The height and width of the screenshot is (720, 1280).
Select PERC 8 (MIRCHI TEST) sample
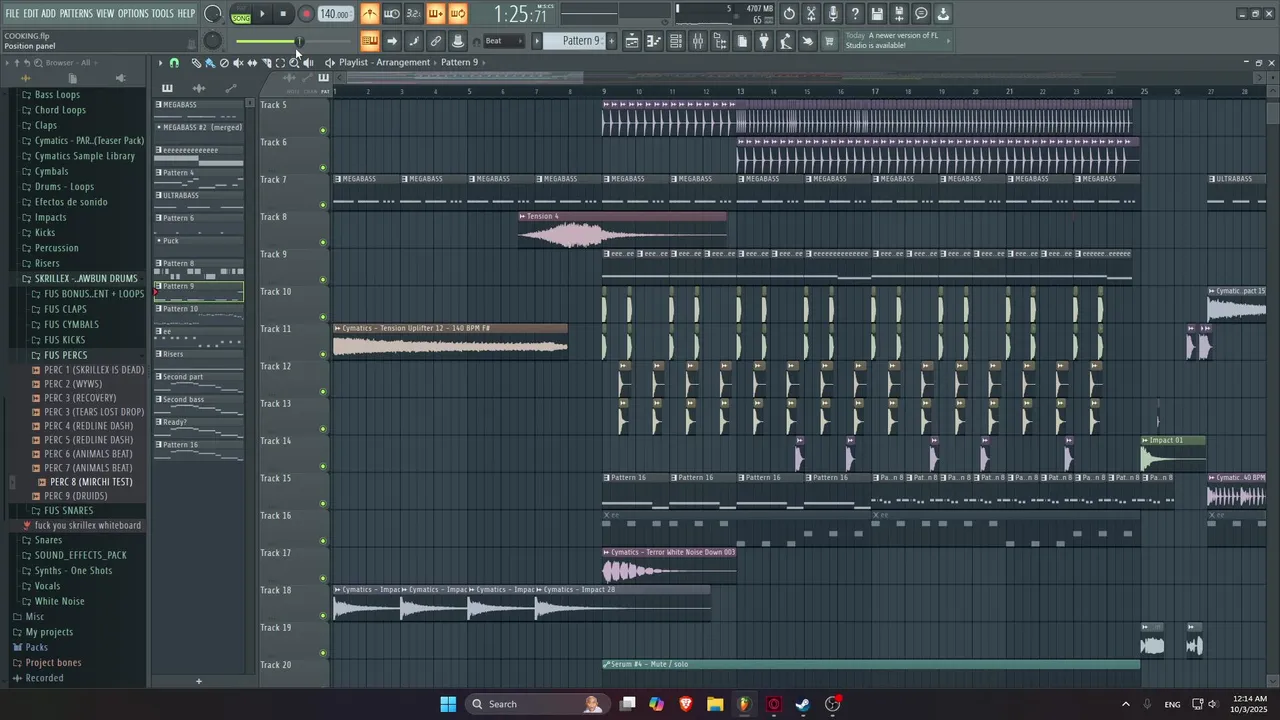click(x=91, y=482)
